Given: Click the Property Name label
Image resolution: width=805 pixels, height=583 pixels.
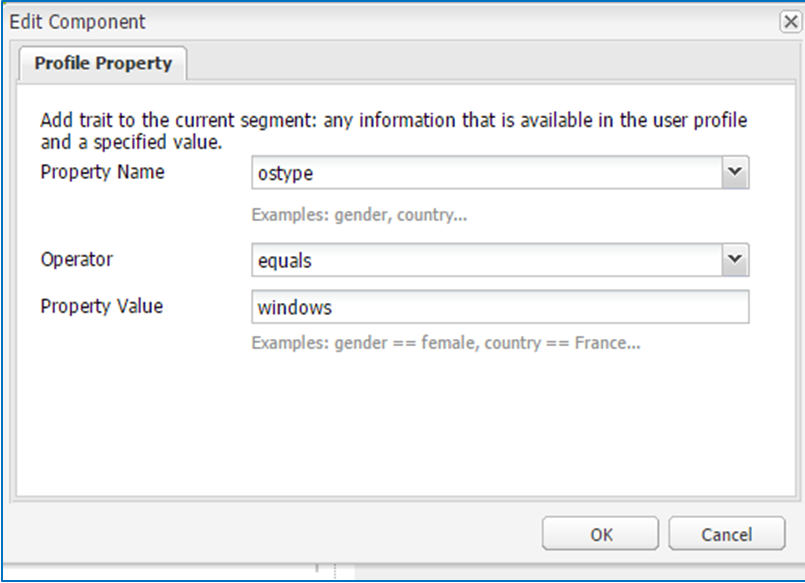Looking at the screenshot, I should pos(102,172).
